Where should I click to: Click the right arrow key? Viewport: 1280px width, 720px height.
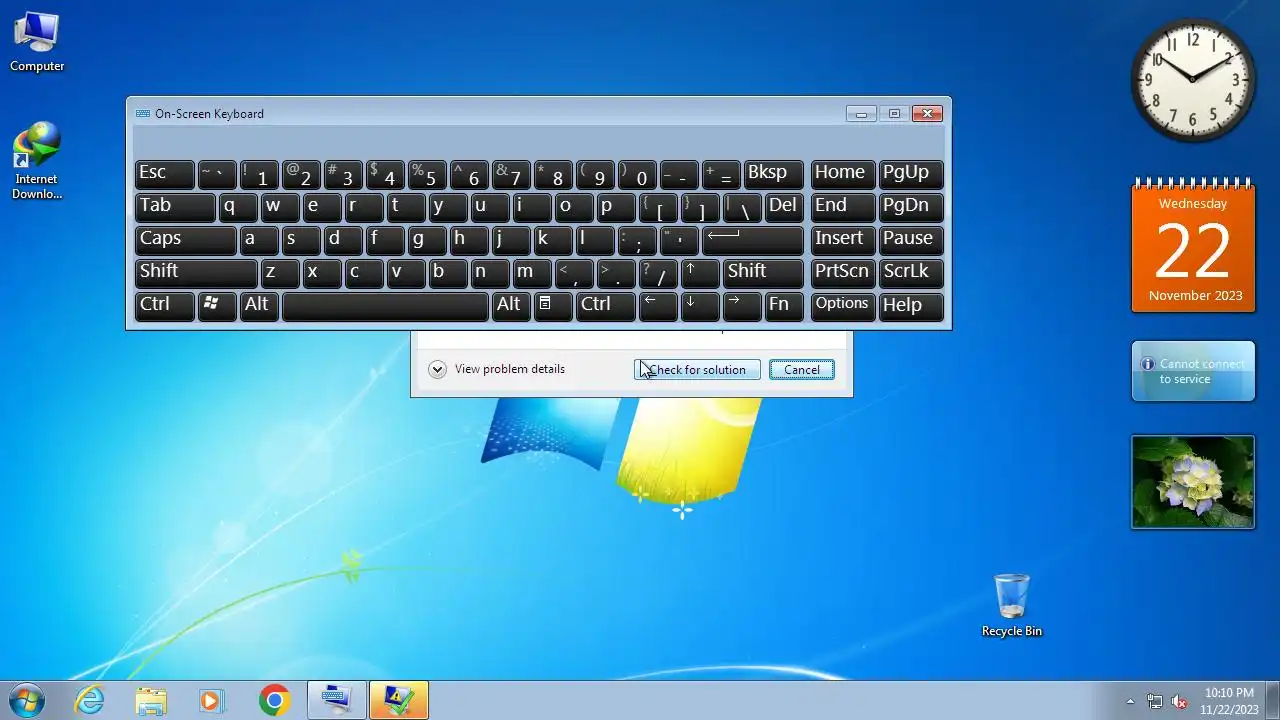(x=742, y=305)
